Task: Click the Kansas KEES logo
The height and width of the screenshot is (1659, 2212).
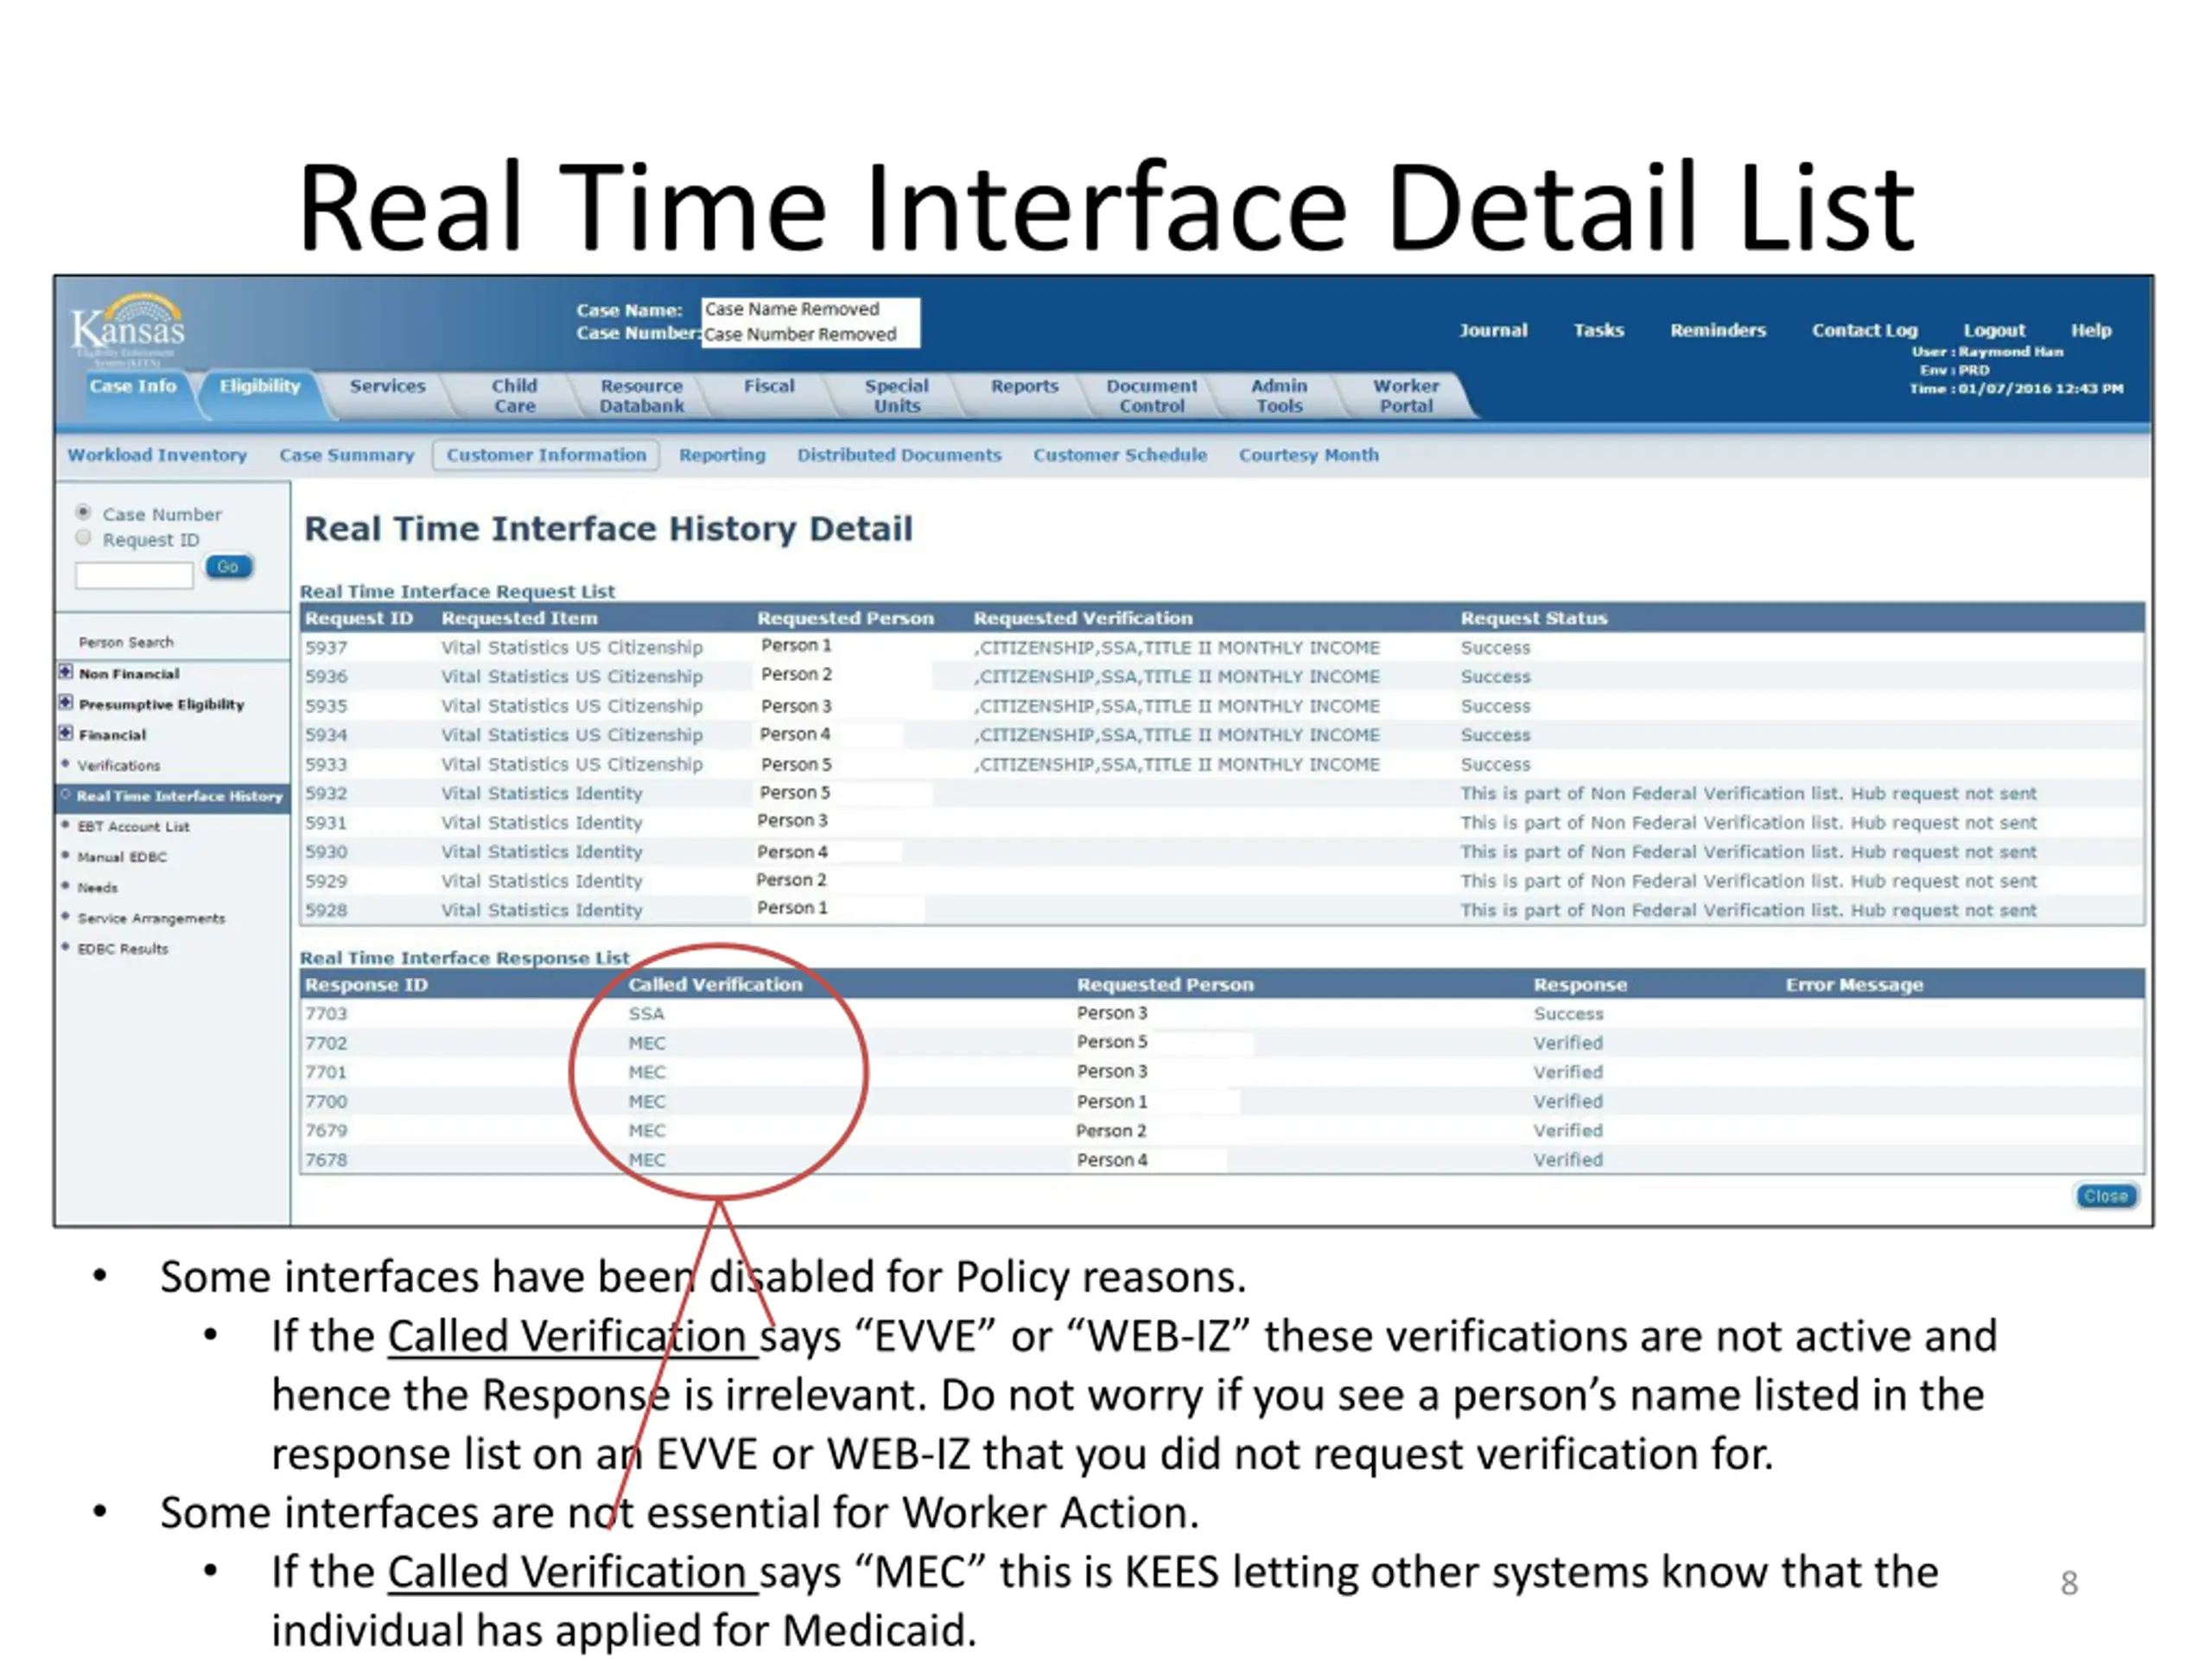Action: (x=128, y=330)
